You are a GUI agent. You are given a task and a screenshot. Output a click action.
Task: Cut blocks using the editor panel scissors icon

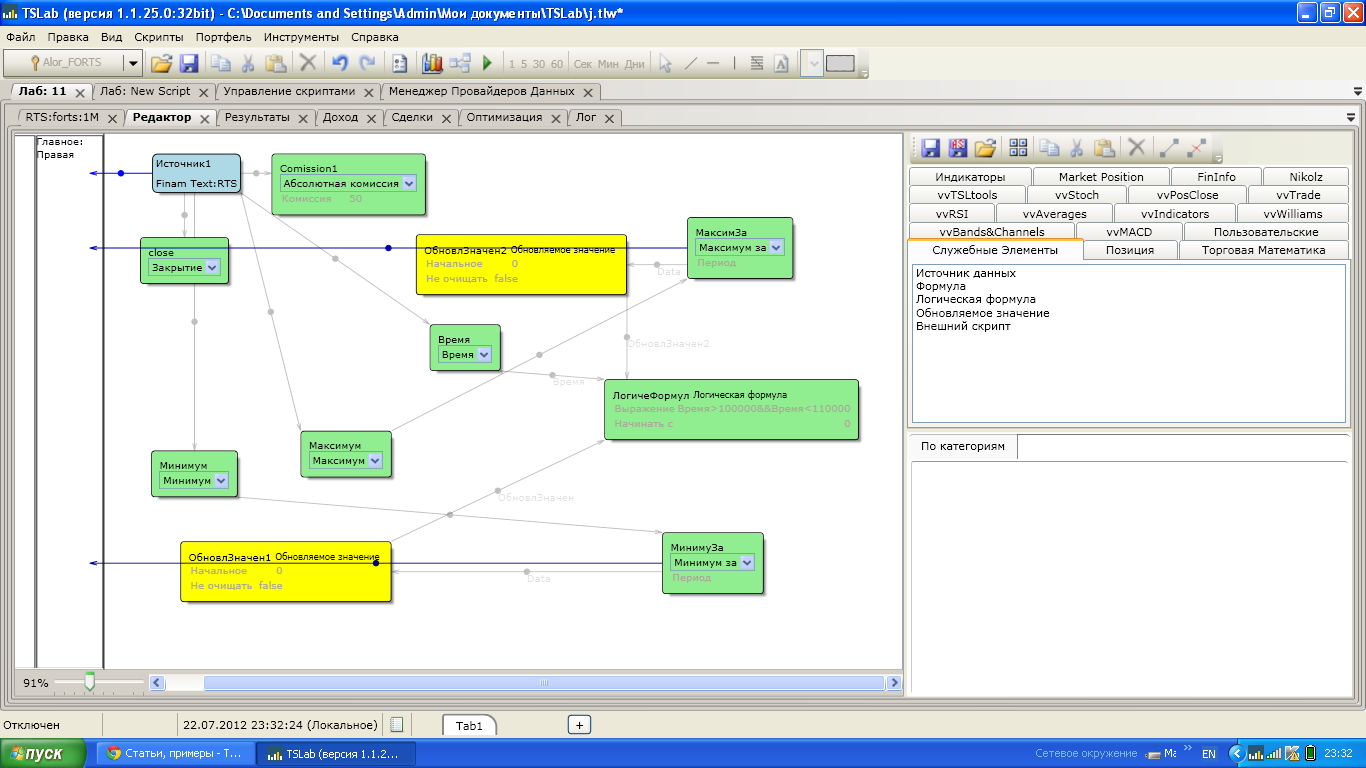1077,148
